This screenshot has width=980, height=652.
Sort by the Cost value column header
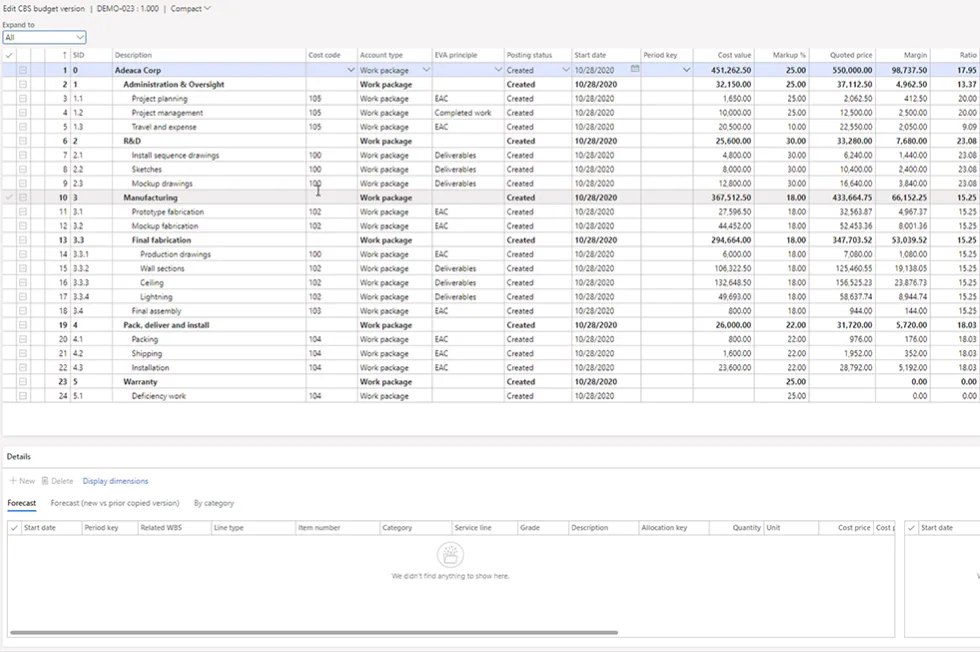click(734, 55)
